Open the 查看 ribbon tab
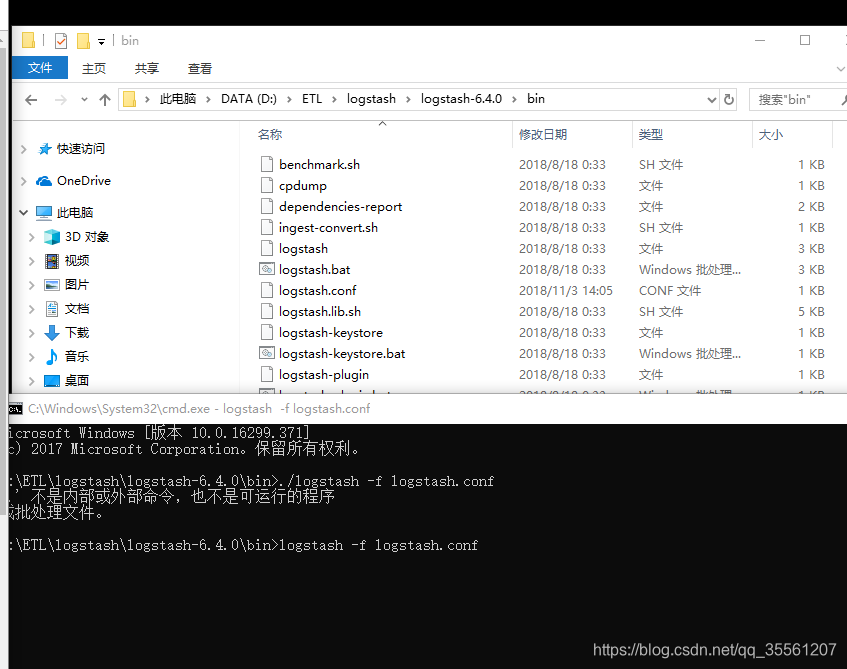847x669 pixels. click(x=199, y=69)
